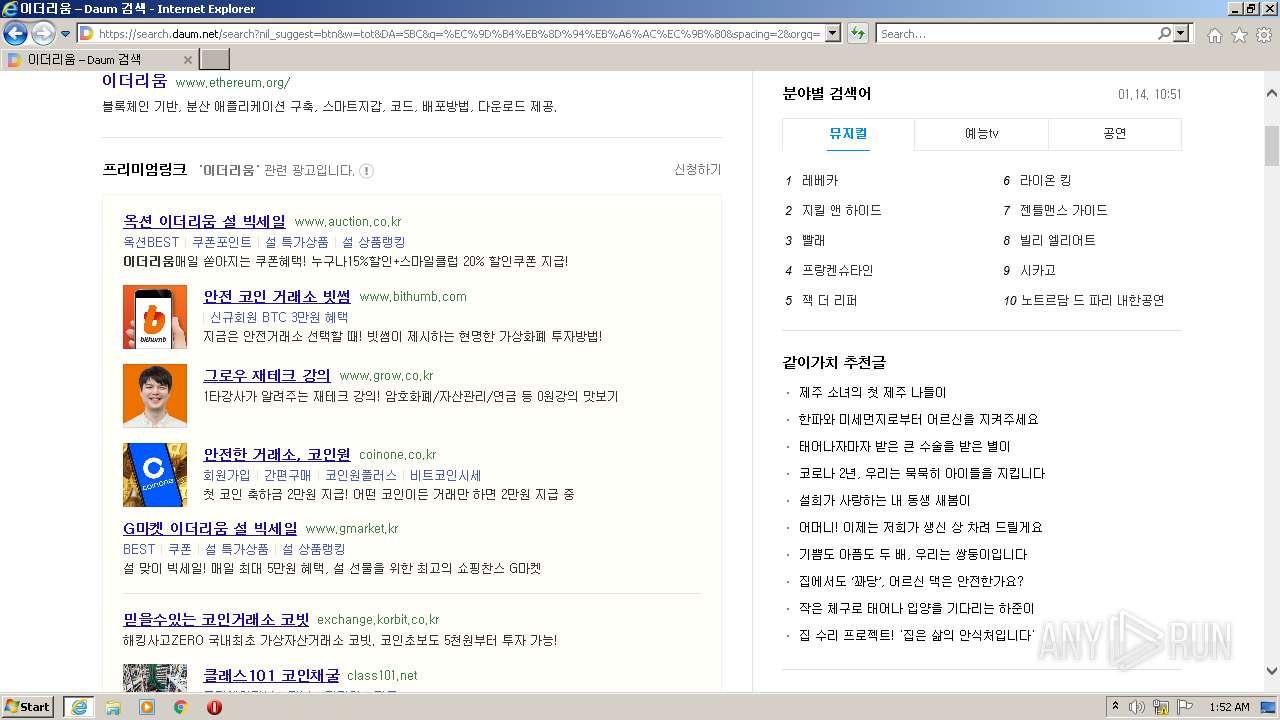Open File Explorer folder taskbar icon

pos(113,707)
